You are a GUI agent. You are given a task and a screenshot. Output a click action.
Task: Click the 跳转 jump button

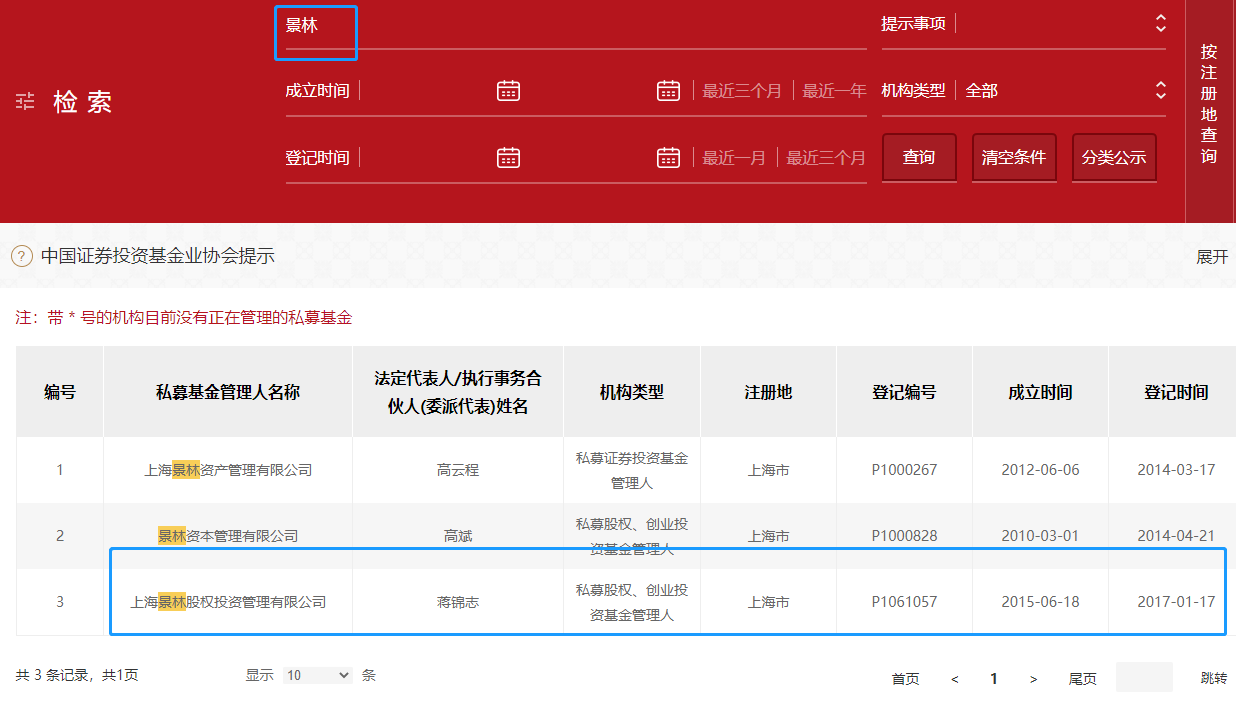coord(1214,678)
